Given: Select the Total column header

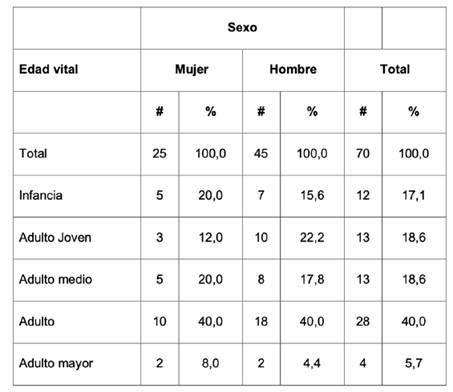Looking at the screenshot, I should pos(395,70).
